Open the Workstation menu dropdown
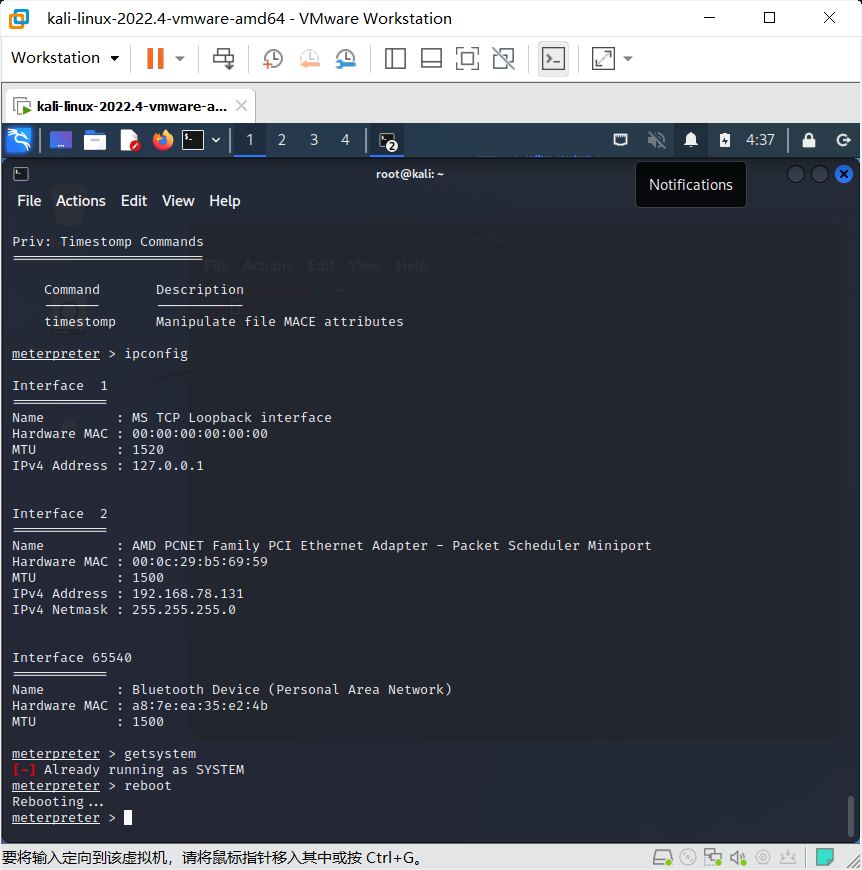Image resolution: width=862 pixels, height=870 pixels. pos(65,58)
